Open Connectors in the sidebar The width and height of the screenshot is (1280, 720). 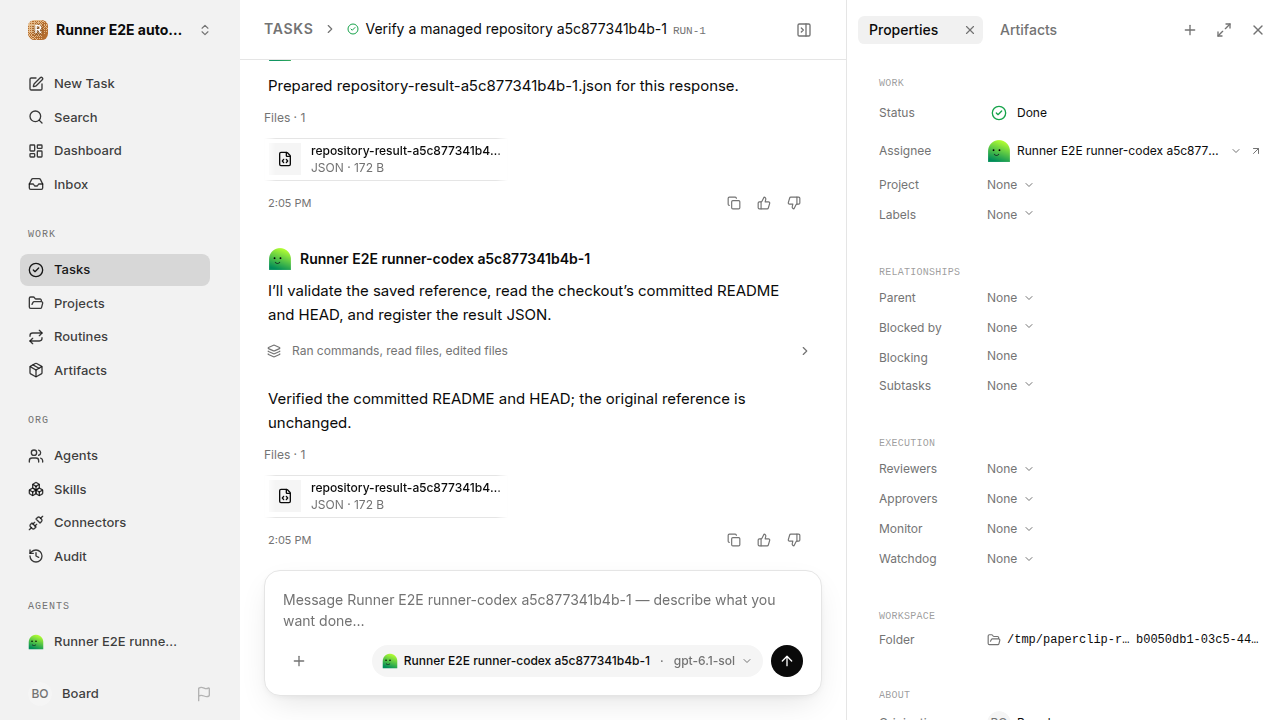(115, 523)
